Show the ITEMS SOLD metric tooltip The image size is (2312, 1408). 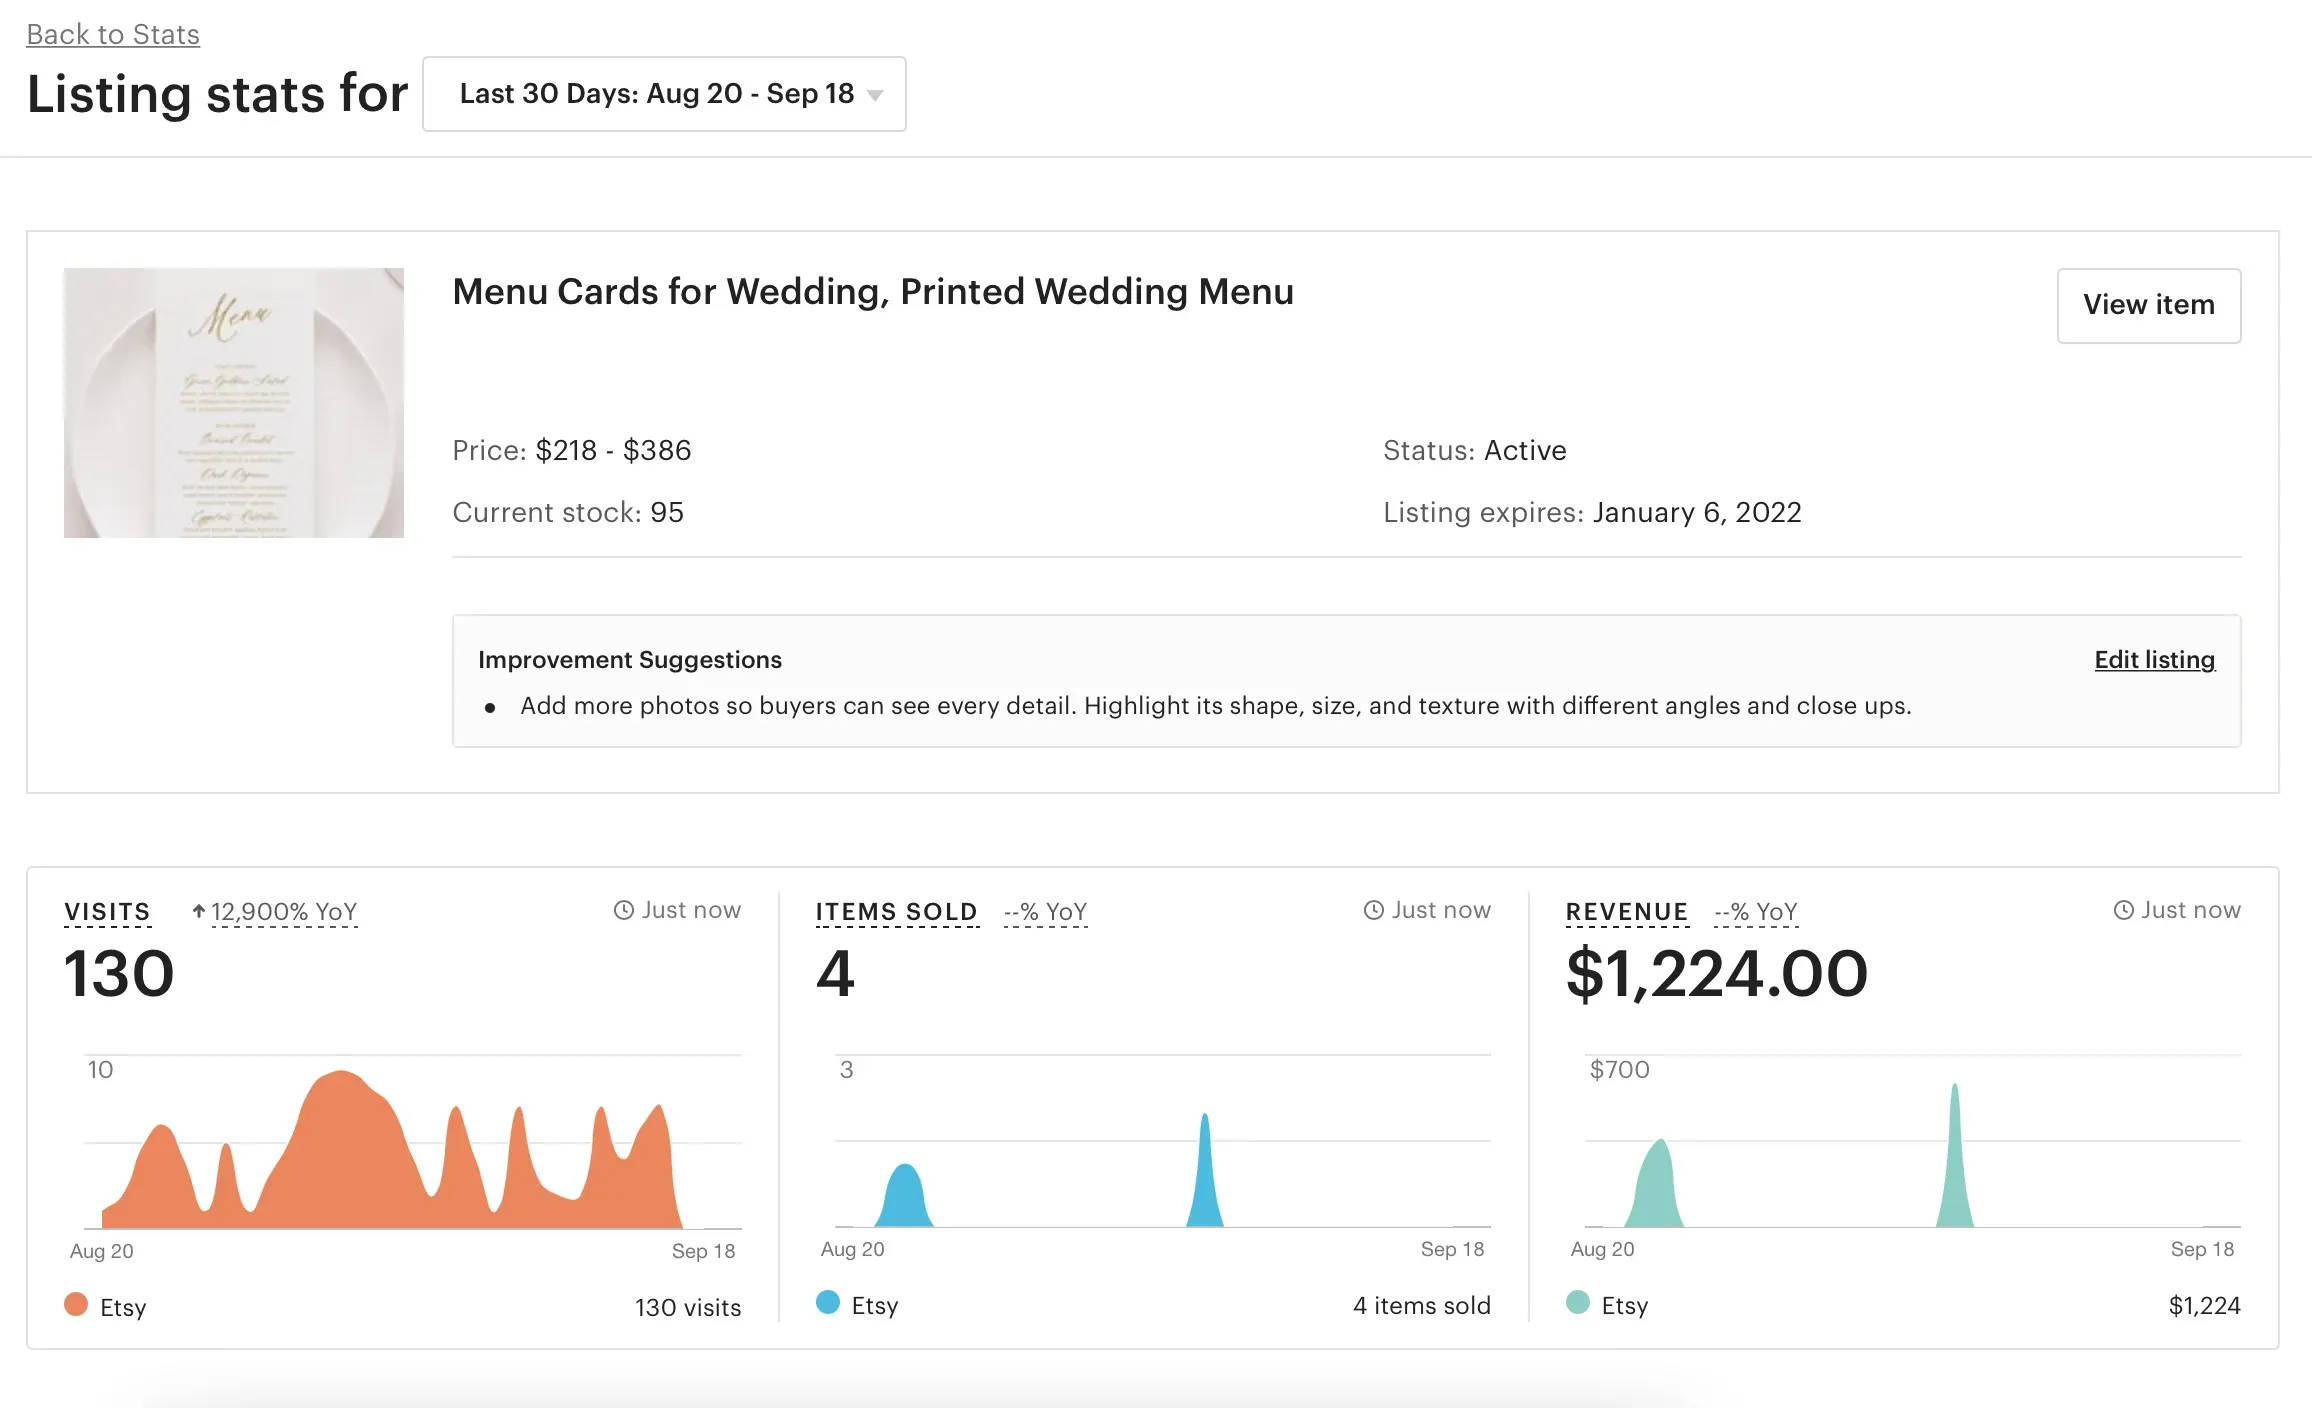click(x=895, y=910)
